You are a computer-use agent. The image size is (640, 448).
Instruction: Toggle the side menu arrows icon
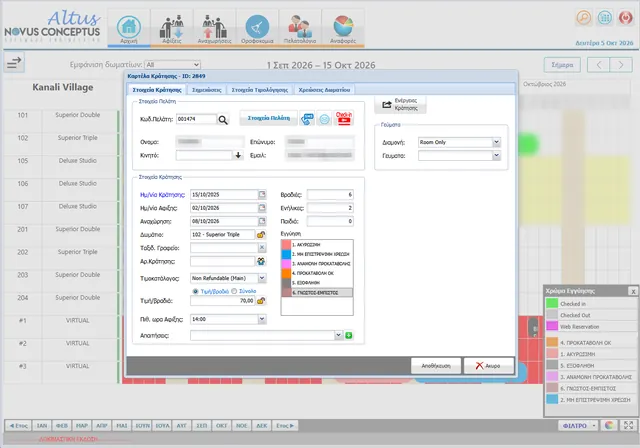(x=14, y=62)
